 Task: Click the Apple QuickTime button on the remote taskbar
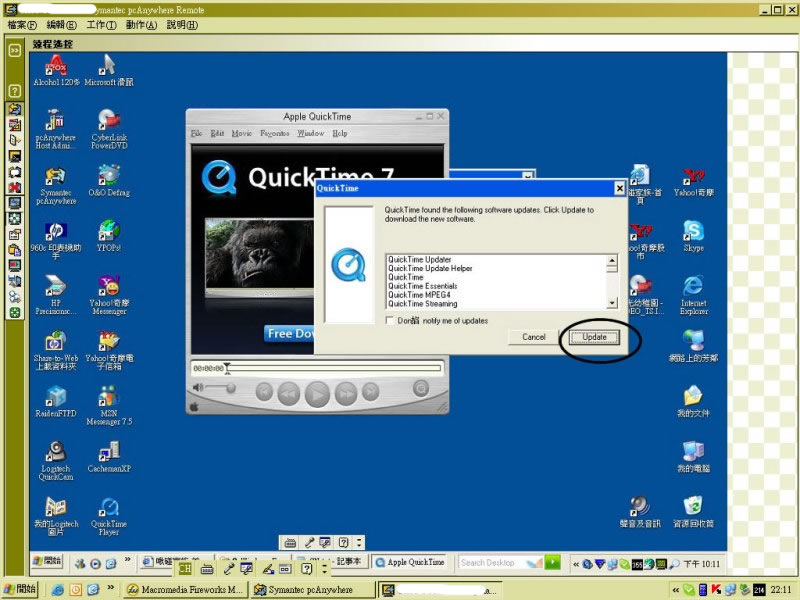pos(410,562)
